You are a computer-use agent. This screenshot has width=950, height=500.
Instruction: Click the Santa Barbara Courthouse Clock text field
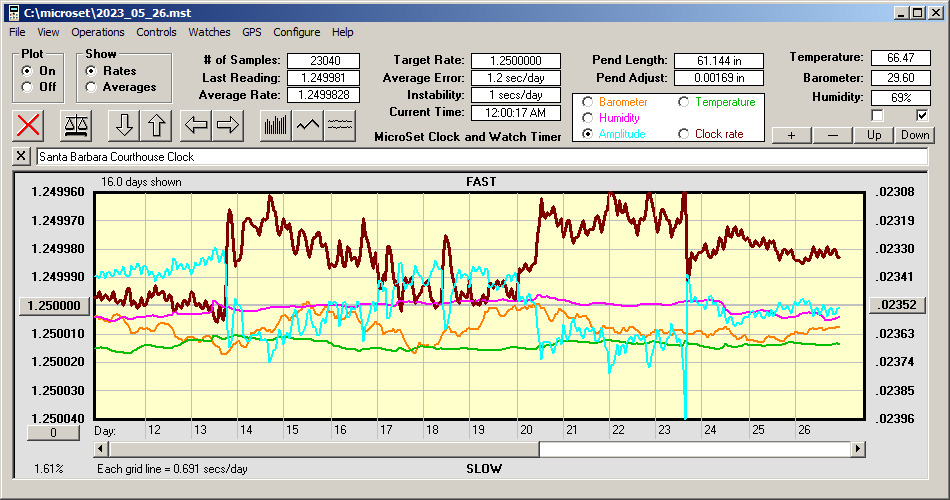click(480, 157)
